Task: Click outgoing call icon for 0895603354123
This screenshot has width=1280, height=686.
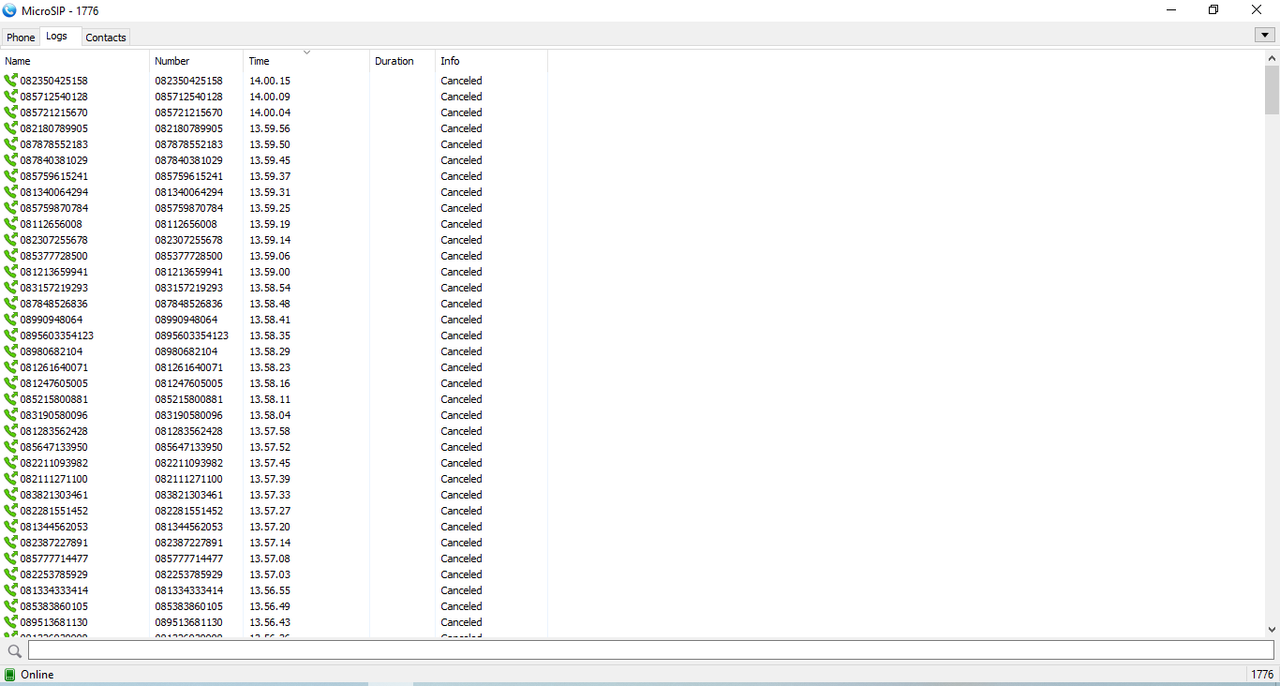Action: click(11, 336)
